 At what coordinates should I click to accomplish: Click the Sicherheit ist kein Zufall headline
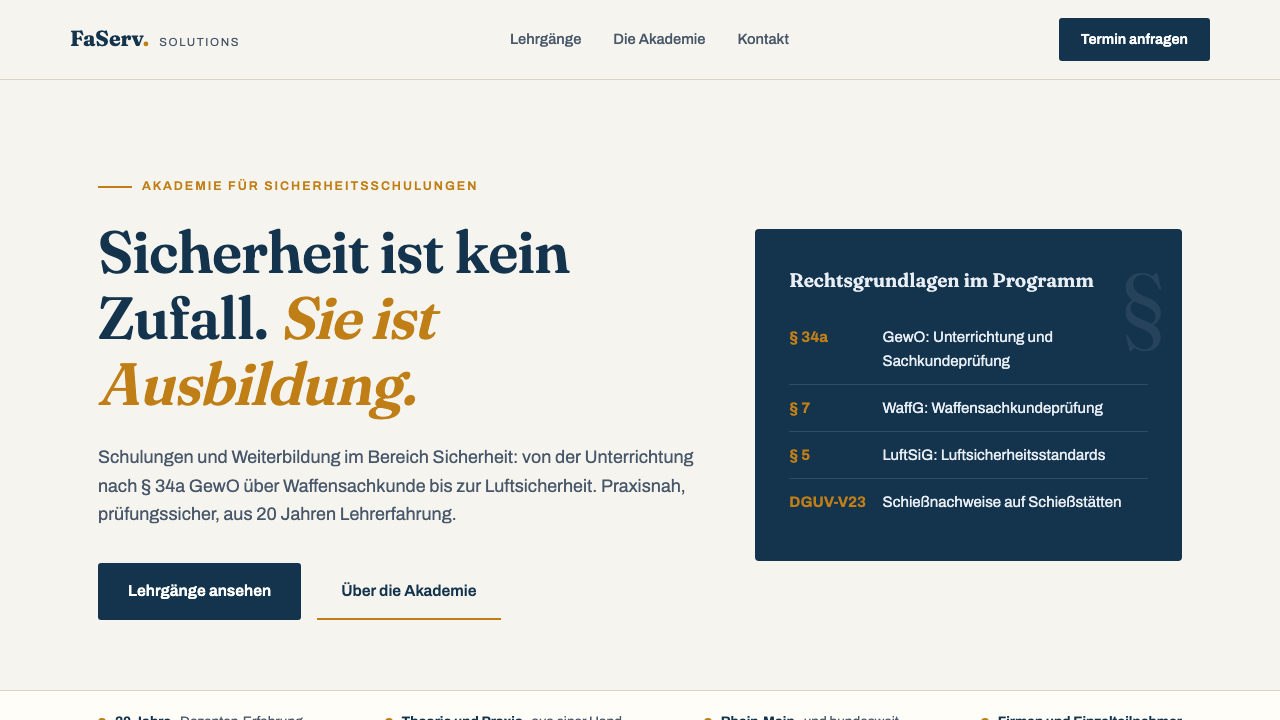334,318
